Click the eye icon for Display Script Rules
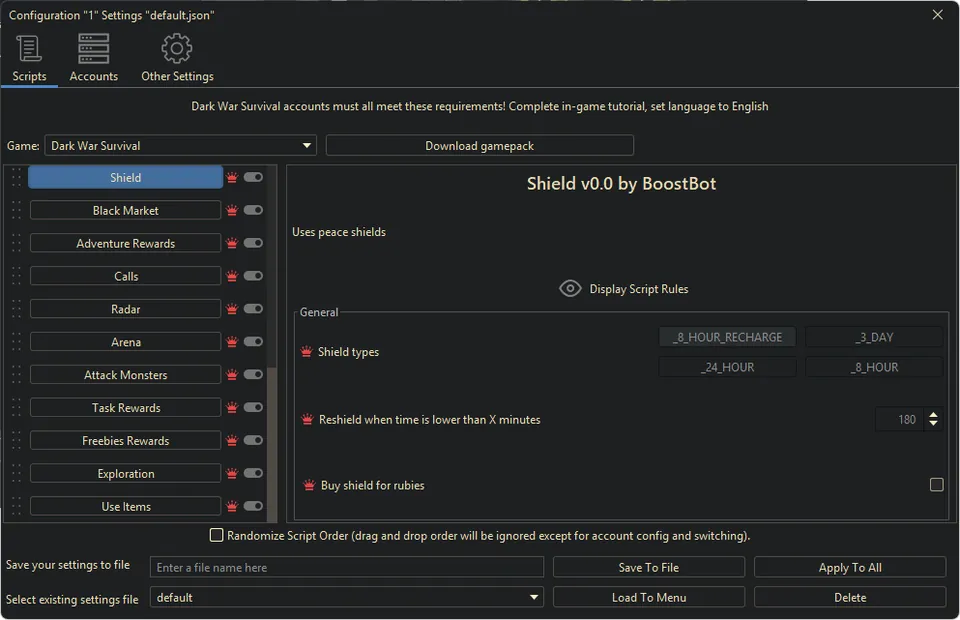Screen dimensions: 960x620 [x=570, y=288]
